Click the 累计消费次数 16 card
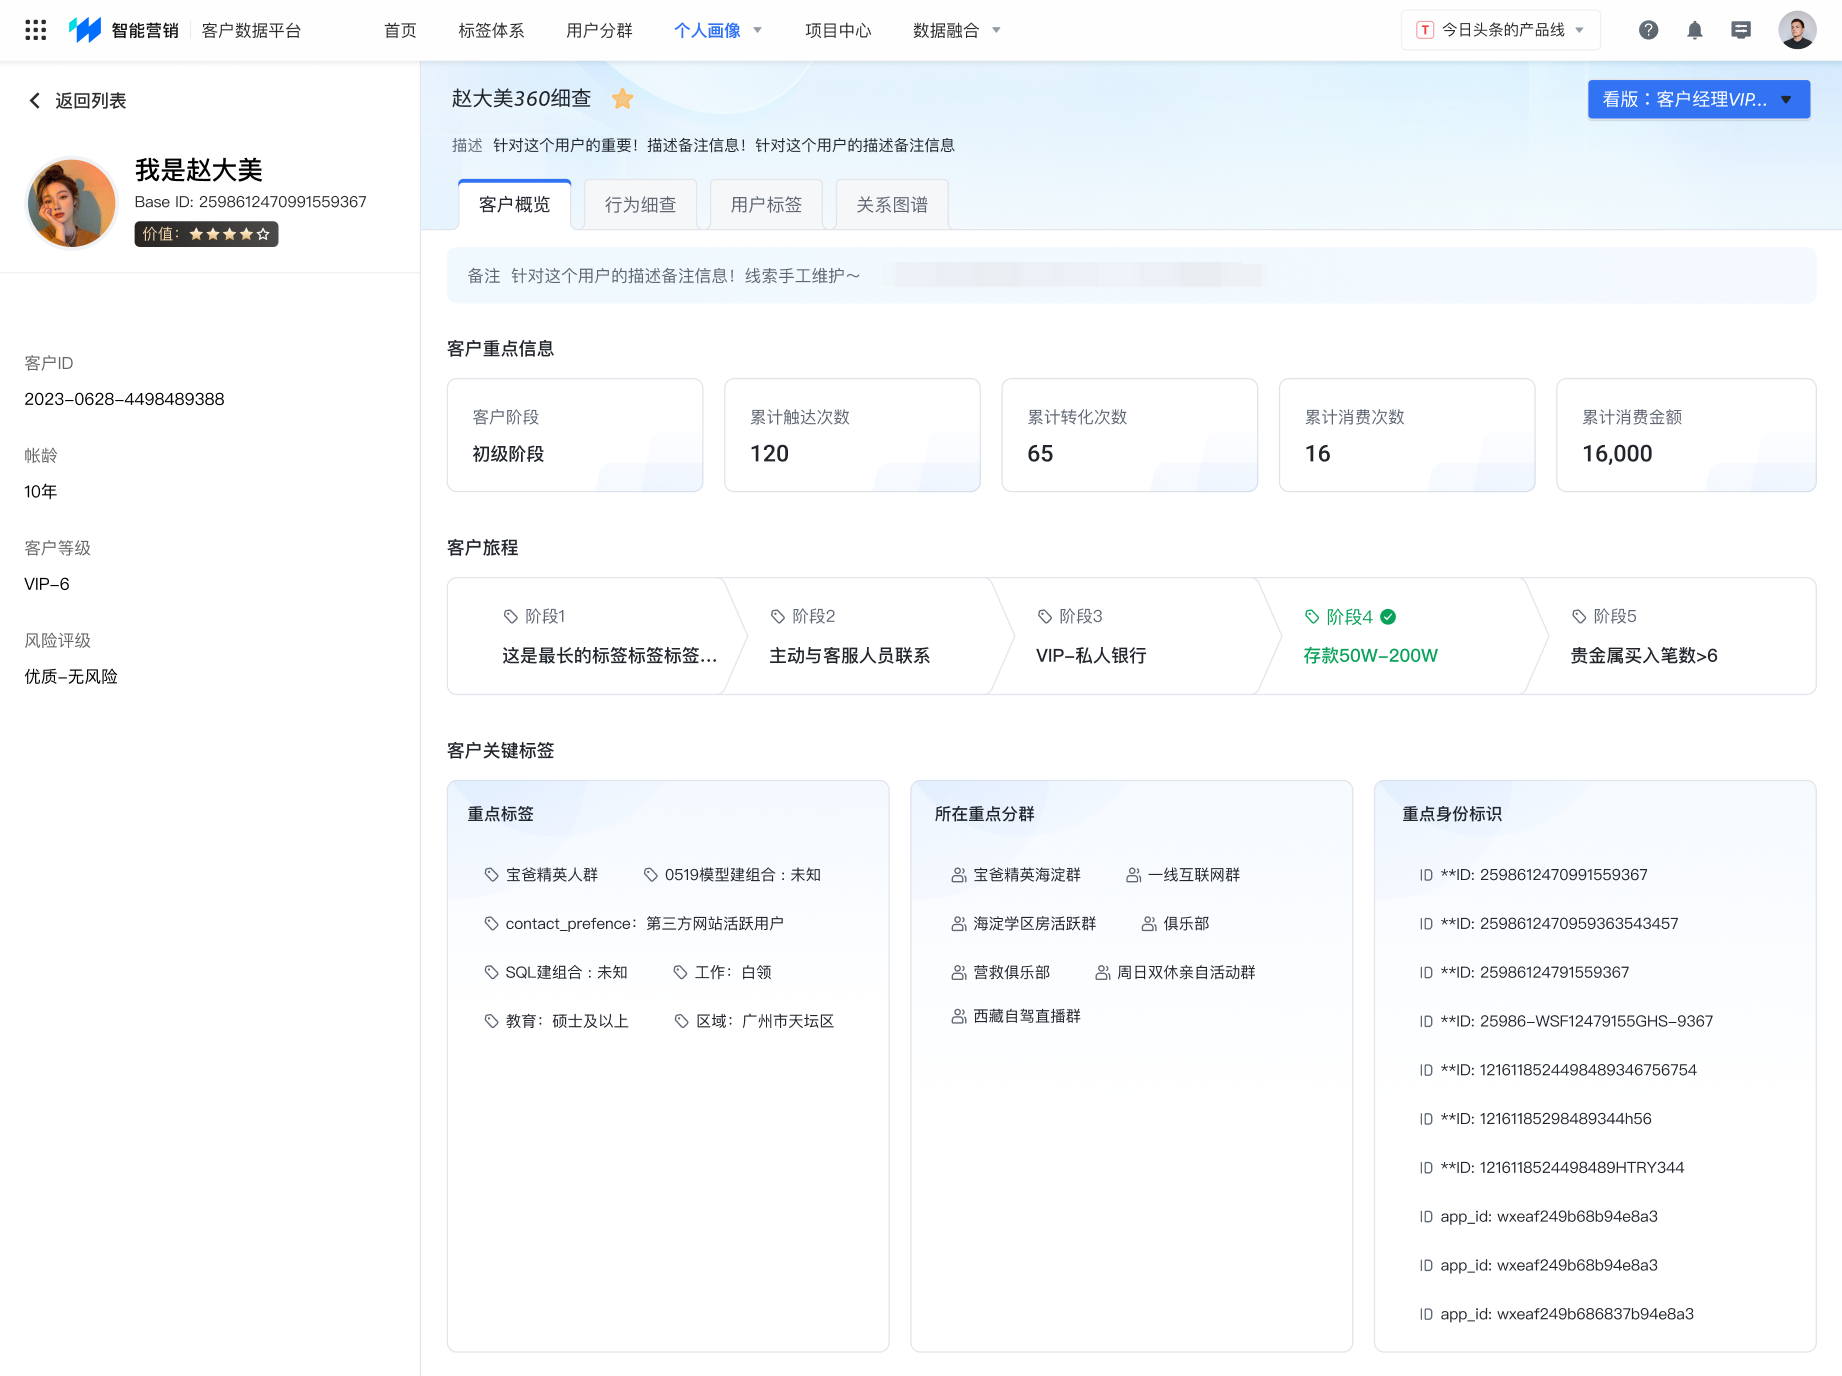This screenshot has width=1842, height=1376. pyautogui.click(x=1407, y=435)
